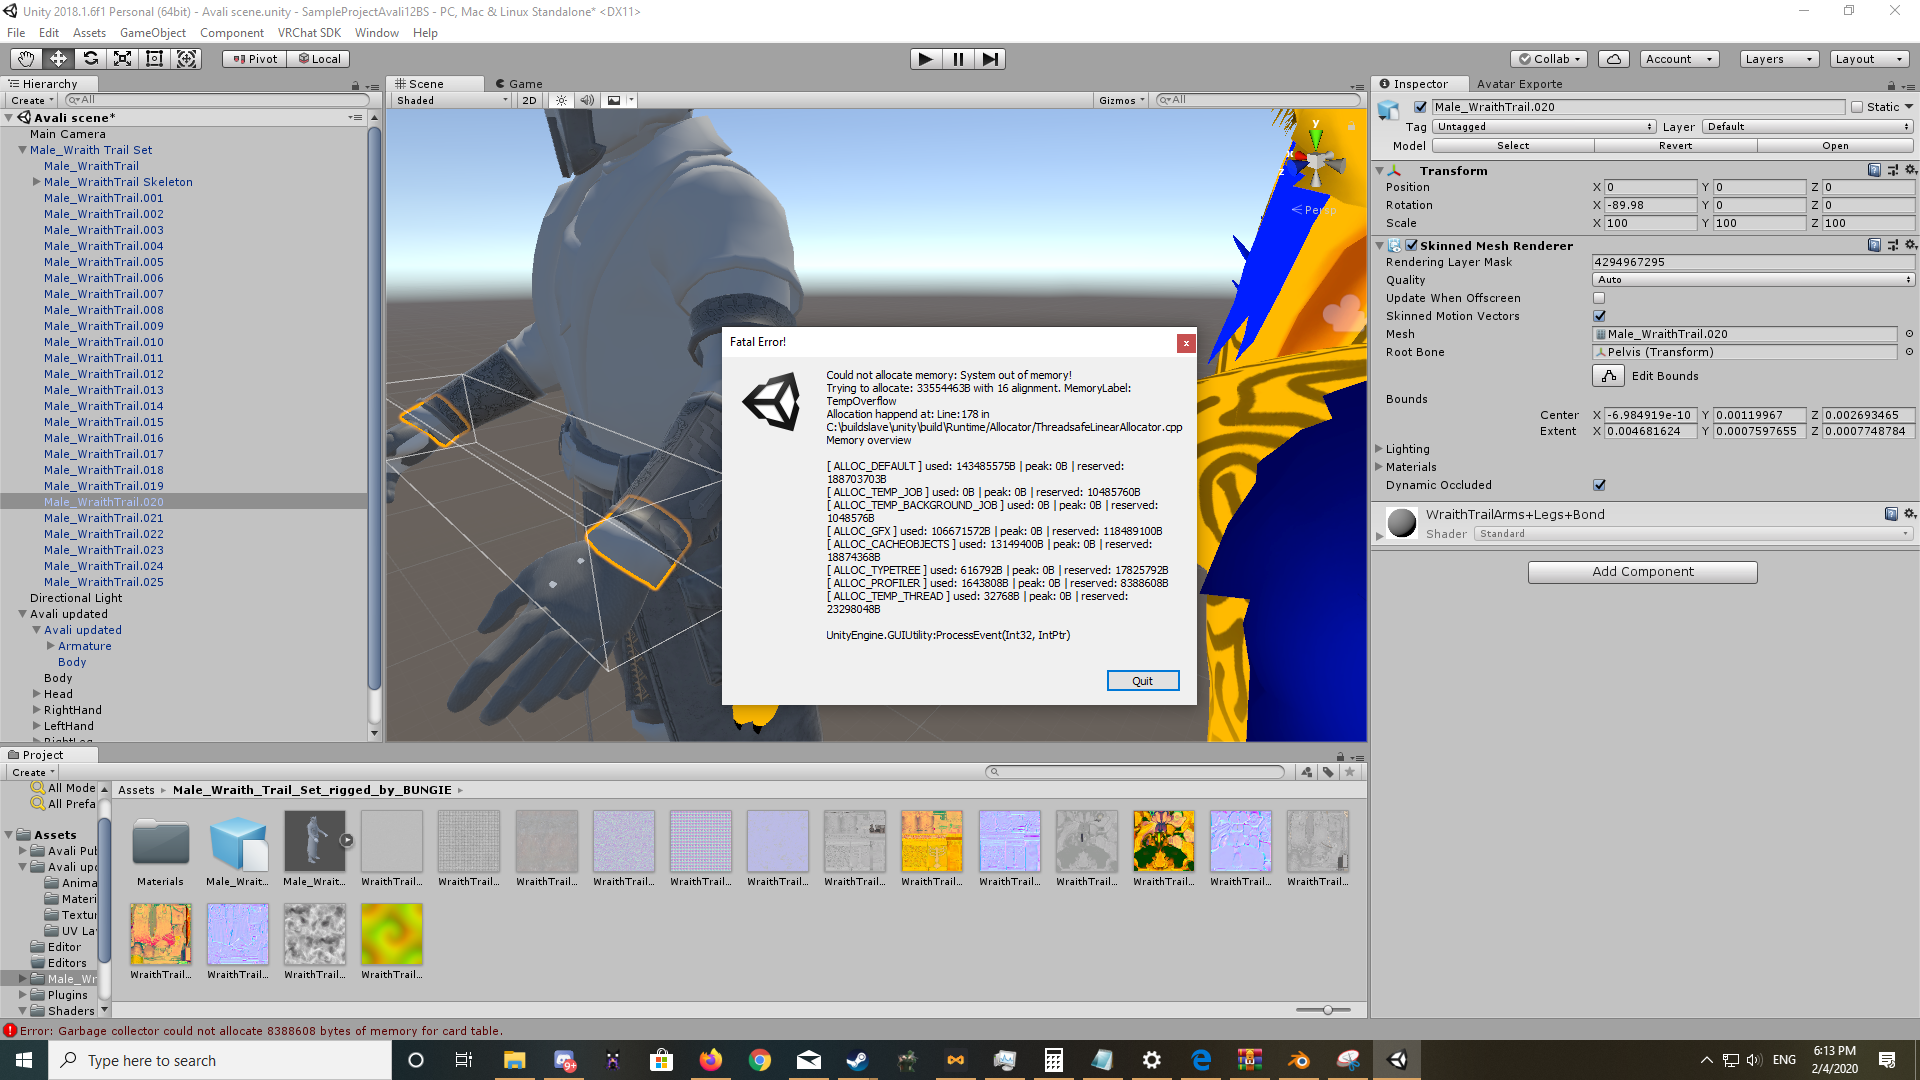Image resolution: width=1920 pixels, height=1080 pixels.
Task: Expand the Lighting section
Action: 1379,449
